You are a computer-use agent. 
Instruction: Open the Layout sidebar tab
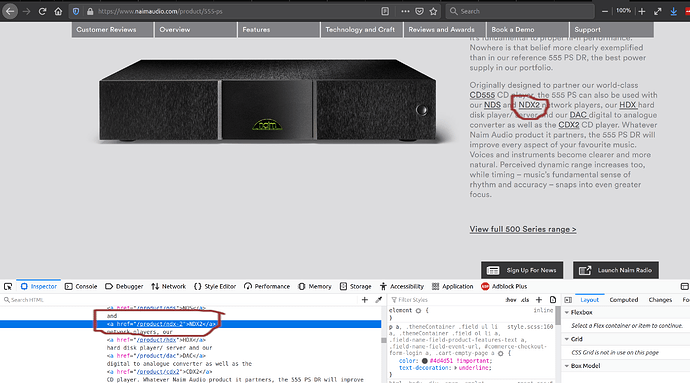590,300
